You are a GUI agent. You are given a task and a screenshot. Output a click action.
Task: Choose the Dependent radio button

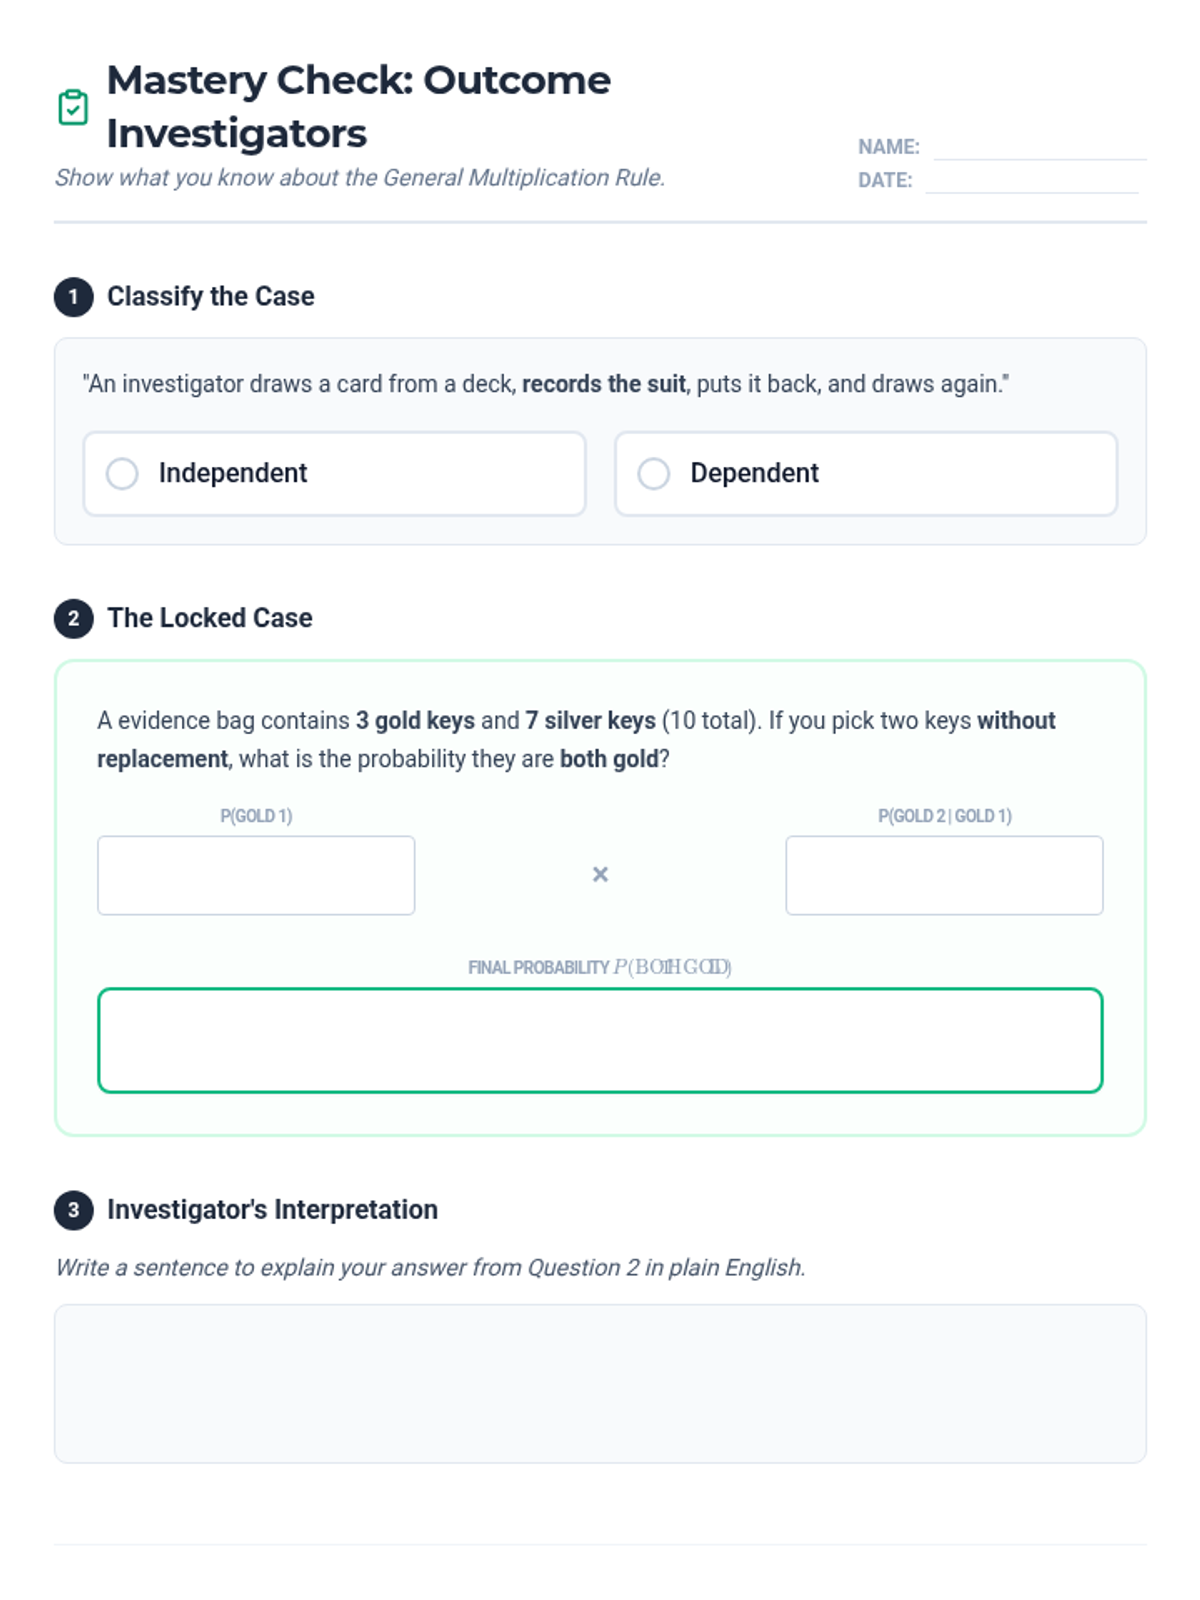tap(654, 474)
